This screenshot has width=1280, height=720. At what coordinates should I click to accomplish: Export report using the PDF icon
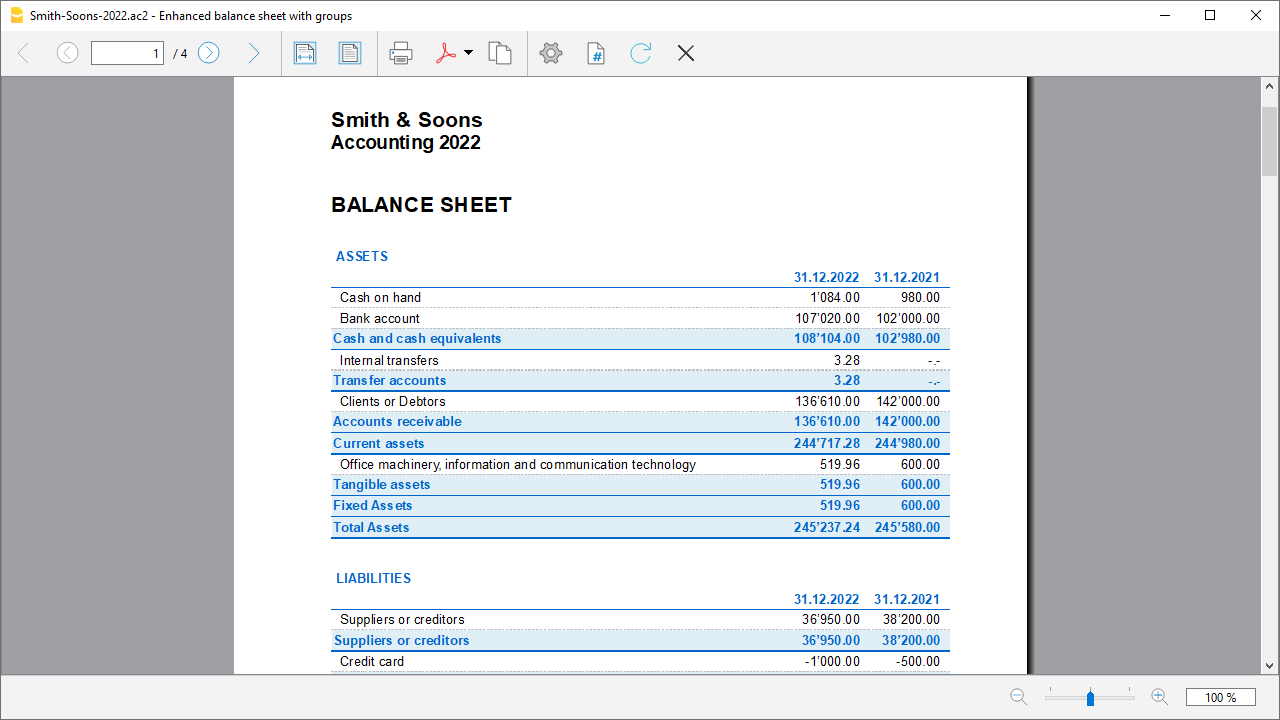pos(445,53)
